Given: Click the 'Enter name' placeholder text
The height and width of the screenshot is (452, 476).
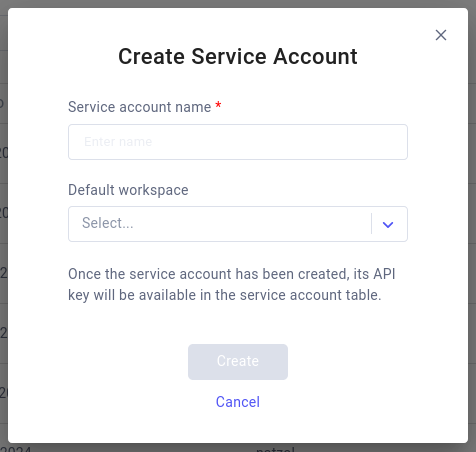Looking at the screenshot, I should tap(118, 142).
